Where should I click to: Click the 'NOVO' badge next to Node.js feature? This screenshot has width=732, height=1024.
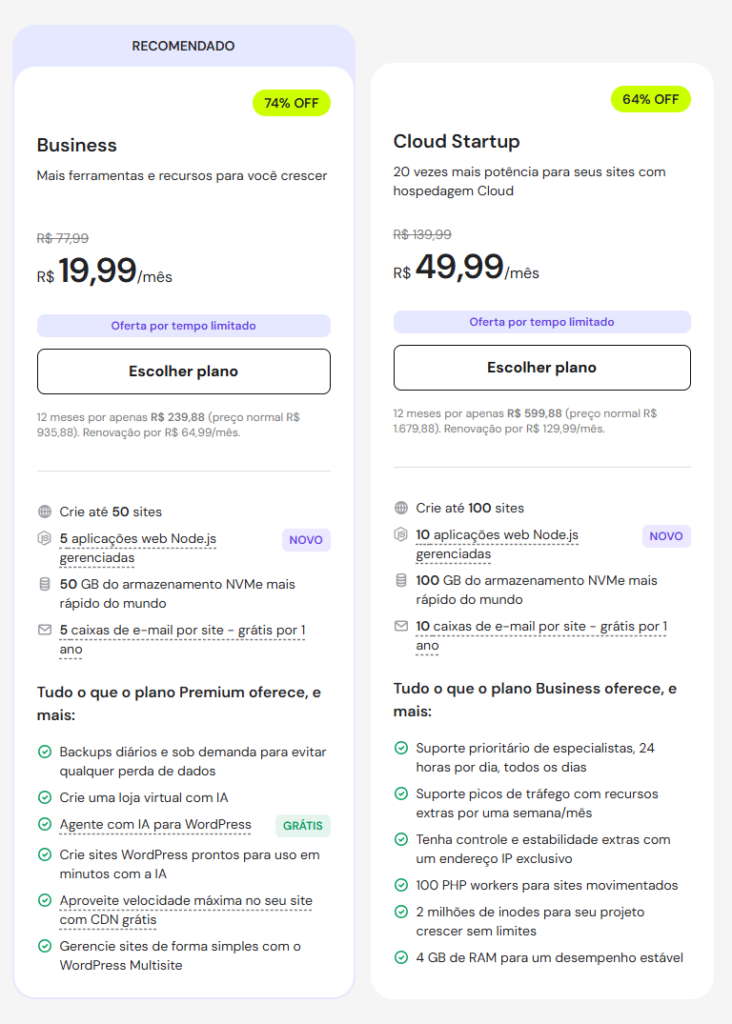(x=306, y=539)
